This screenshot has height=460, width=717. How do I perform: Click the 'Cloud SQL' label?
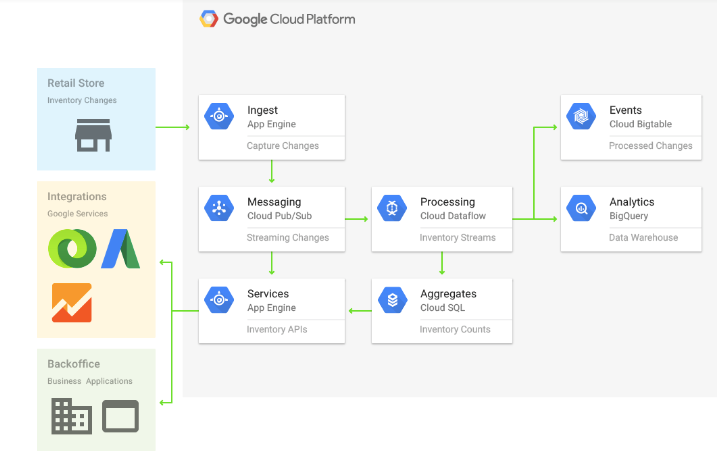point(442,308)
